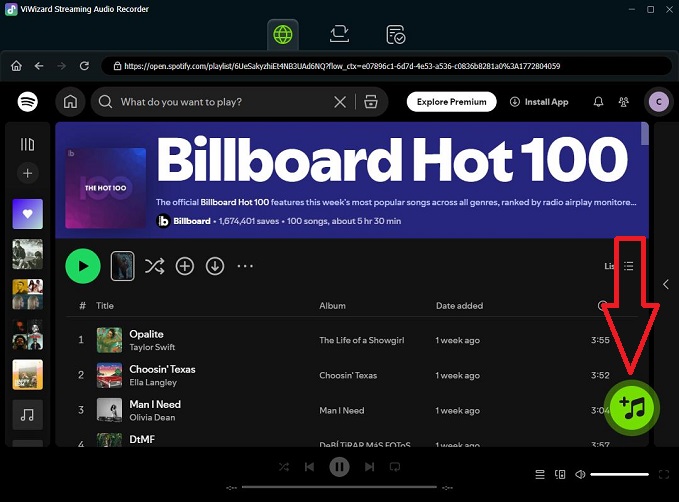
Task: Open more options (three dots) for the playlist
Action: (245, 266)
